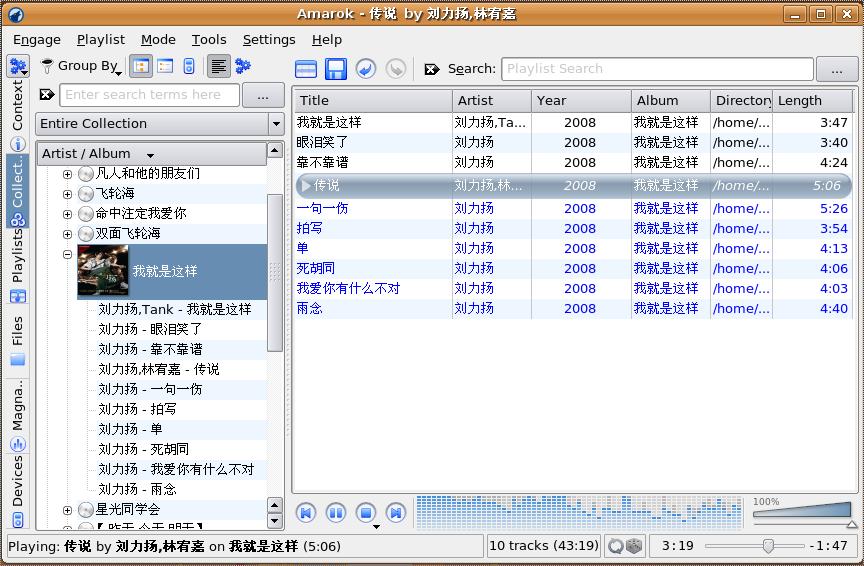Screen dimensions: 864x566
Task: Toggle repeat mode icon in status bar
Action: coord(615,546)
